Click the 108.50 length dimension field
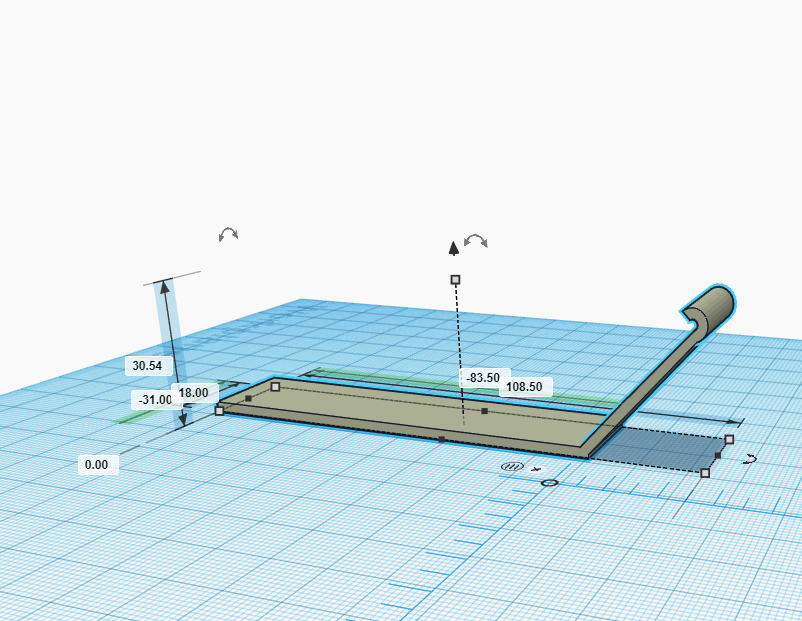The height and width of the screenshot is (621, 802). [x=525, y=387]
